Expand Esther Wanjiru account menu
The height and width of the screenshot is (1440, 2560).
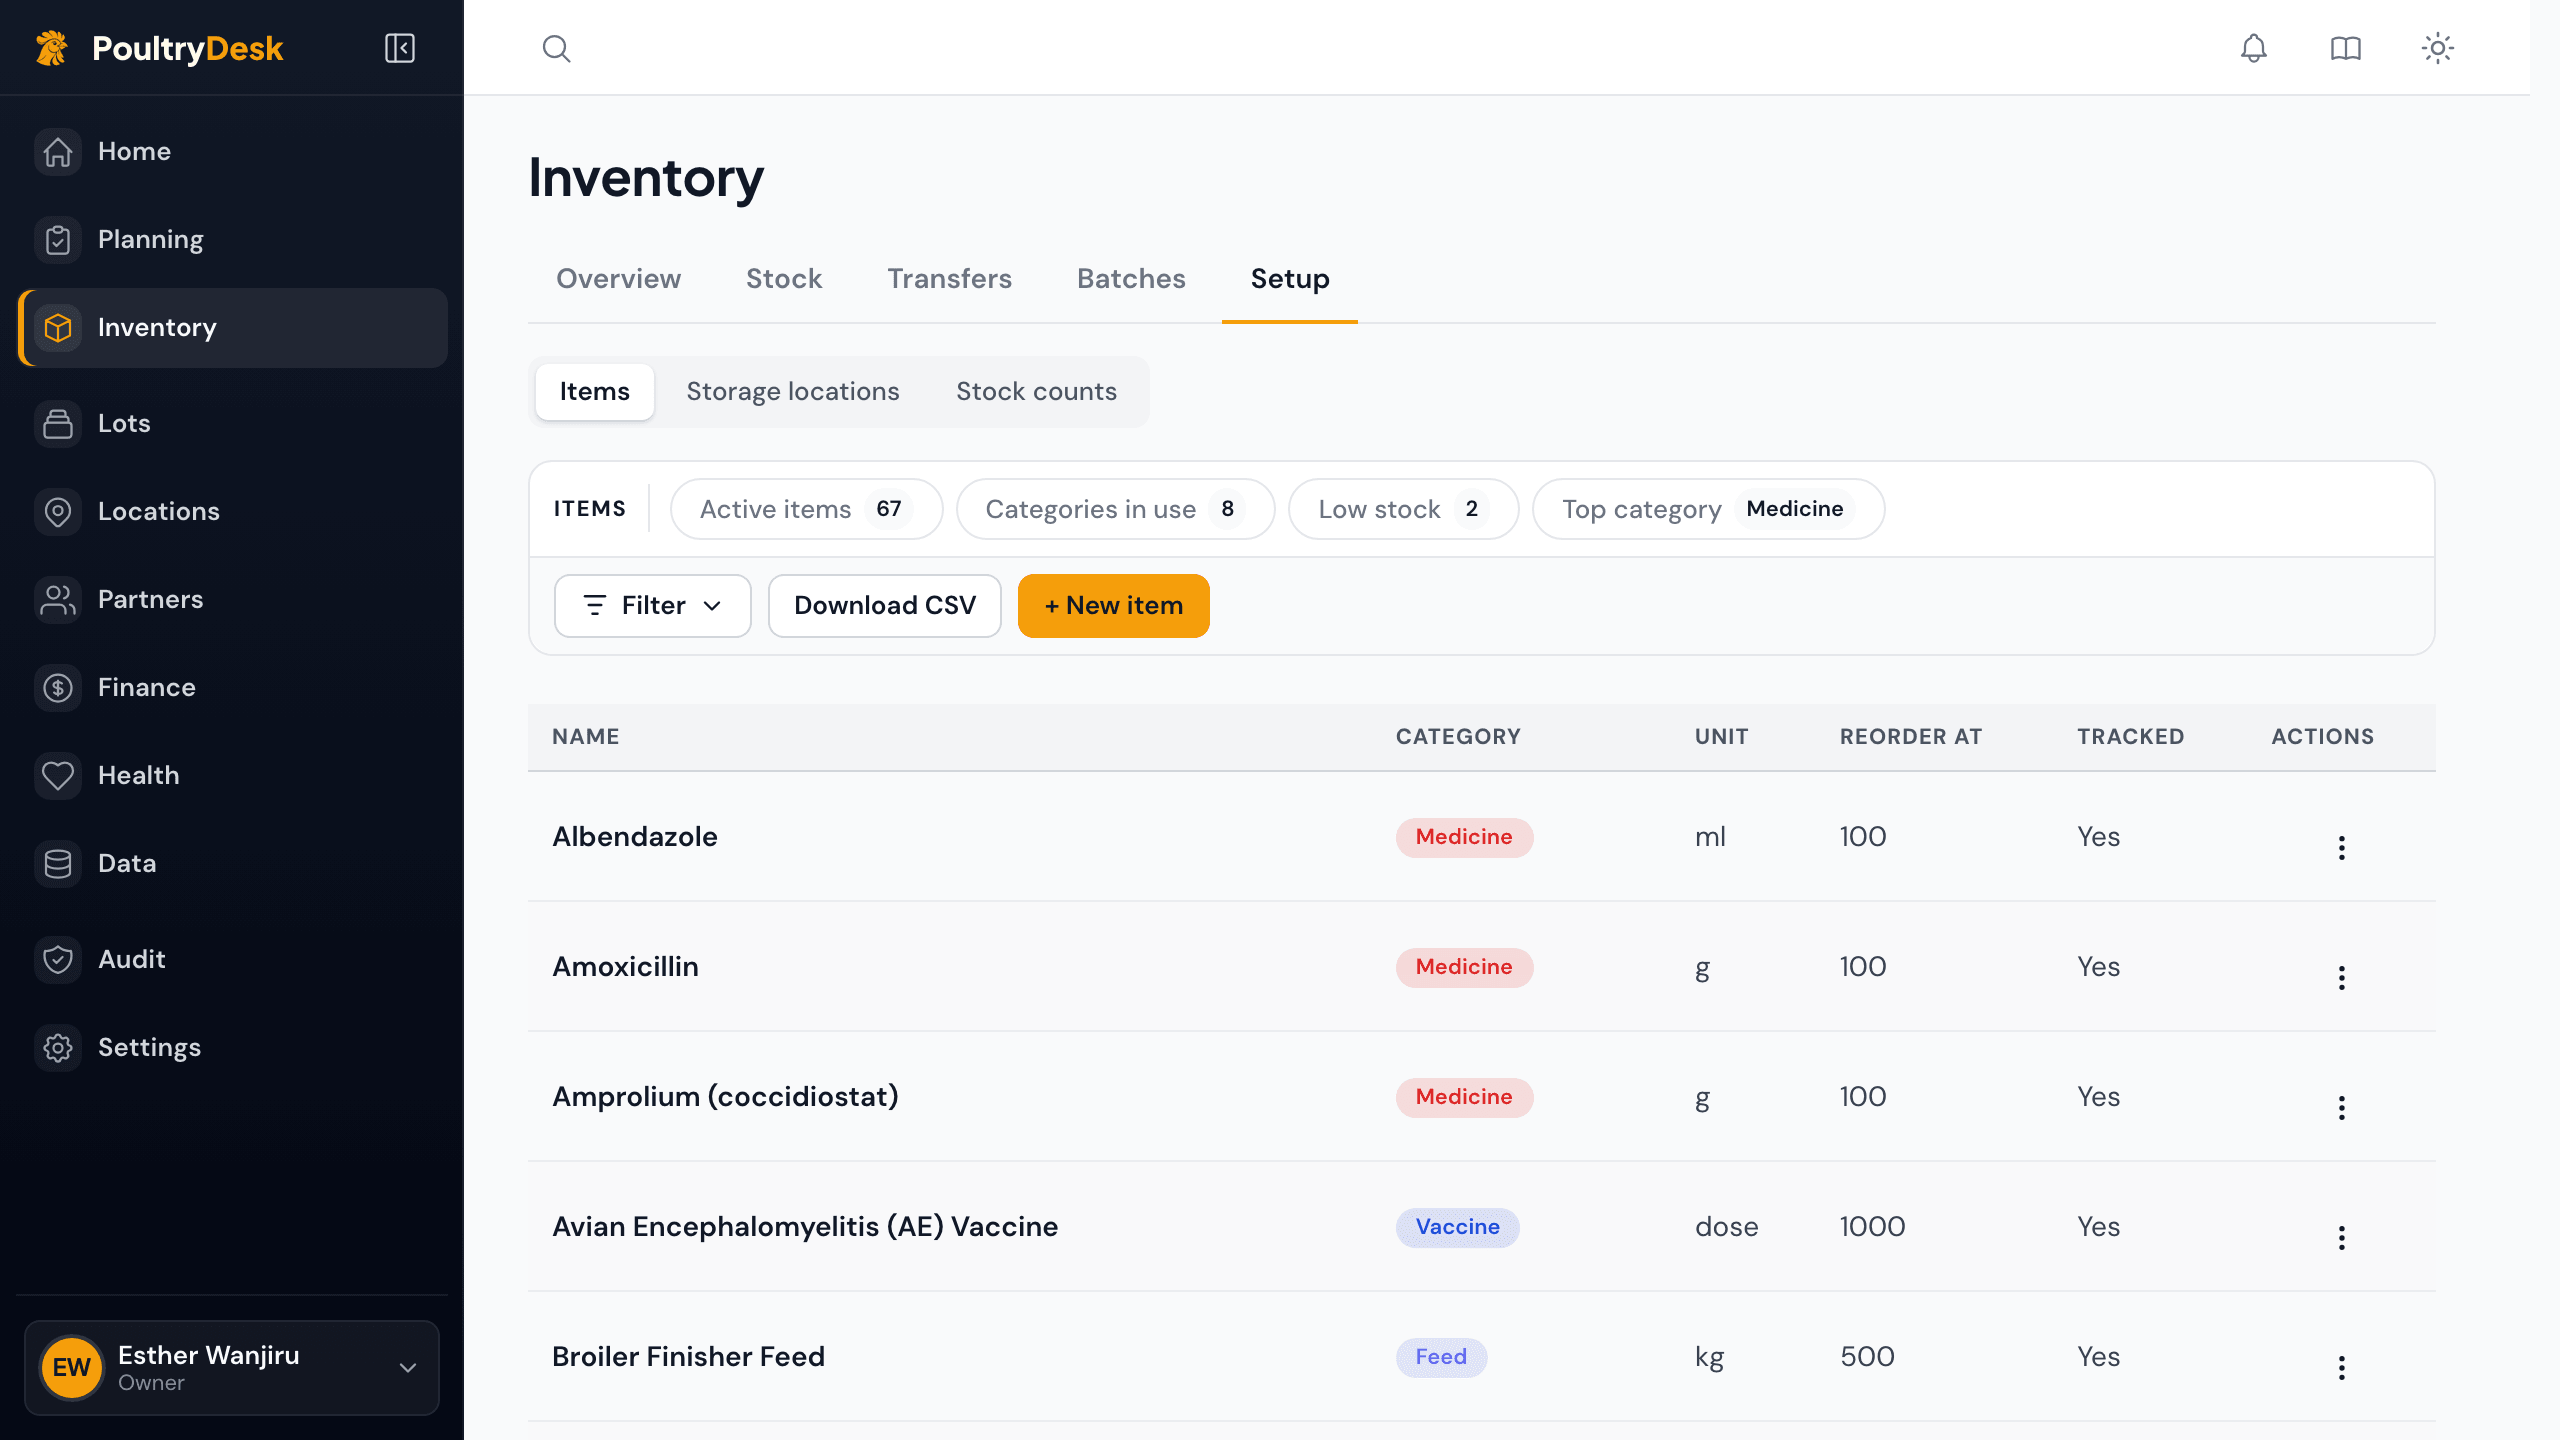[232, 1368]
